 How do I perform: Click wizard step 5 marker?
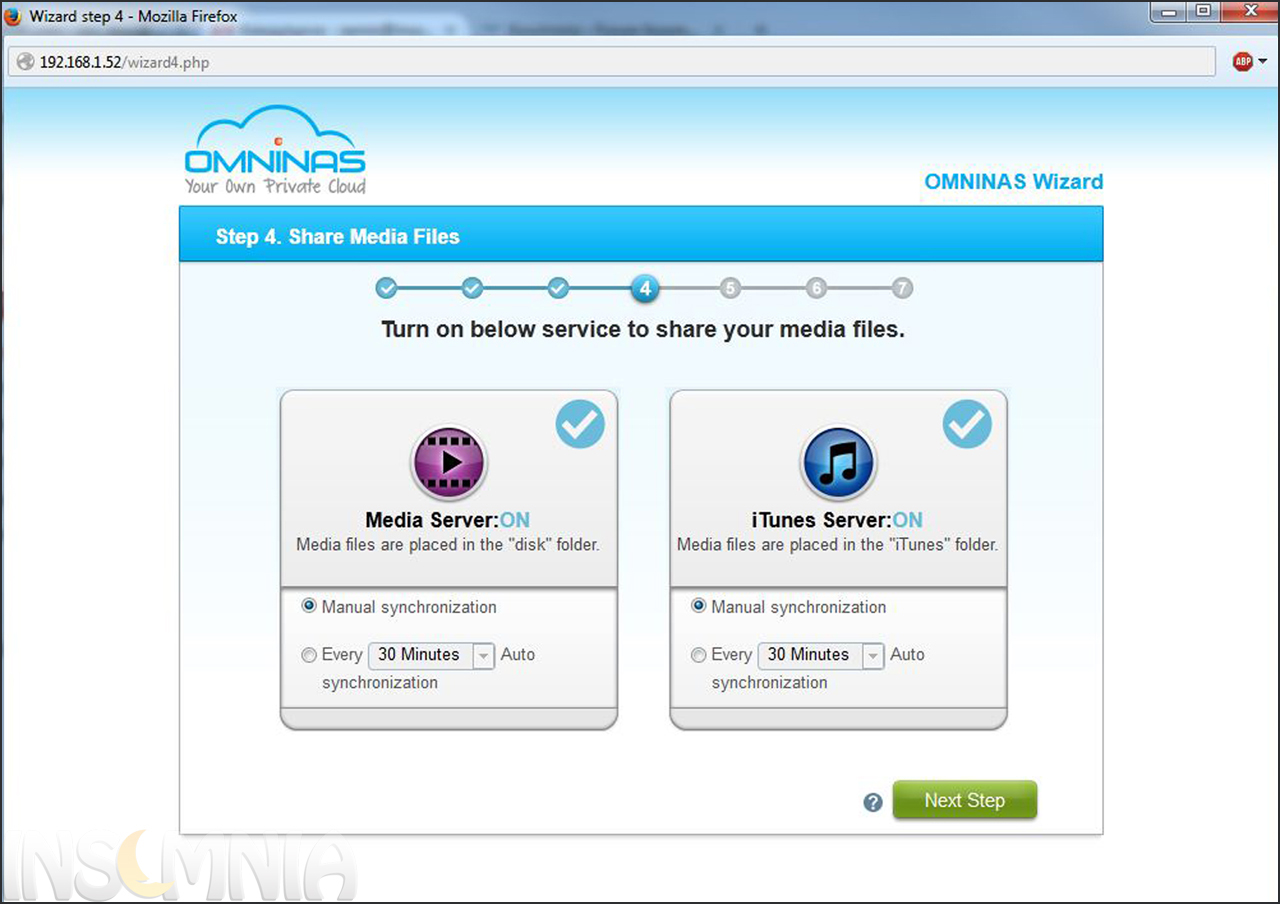click(730, 289)
